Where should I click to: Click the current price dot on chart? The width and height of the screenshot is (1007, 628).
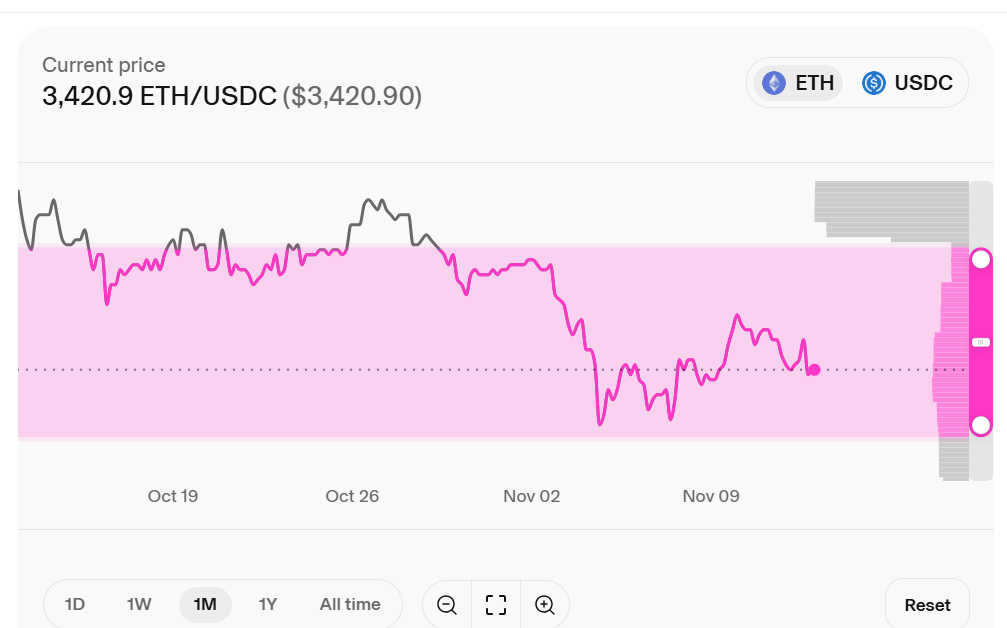(814, 370)
